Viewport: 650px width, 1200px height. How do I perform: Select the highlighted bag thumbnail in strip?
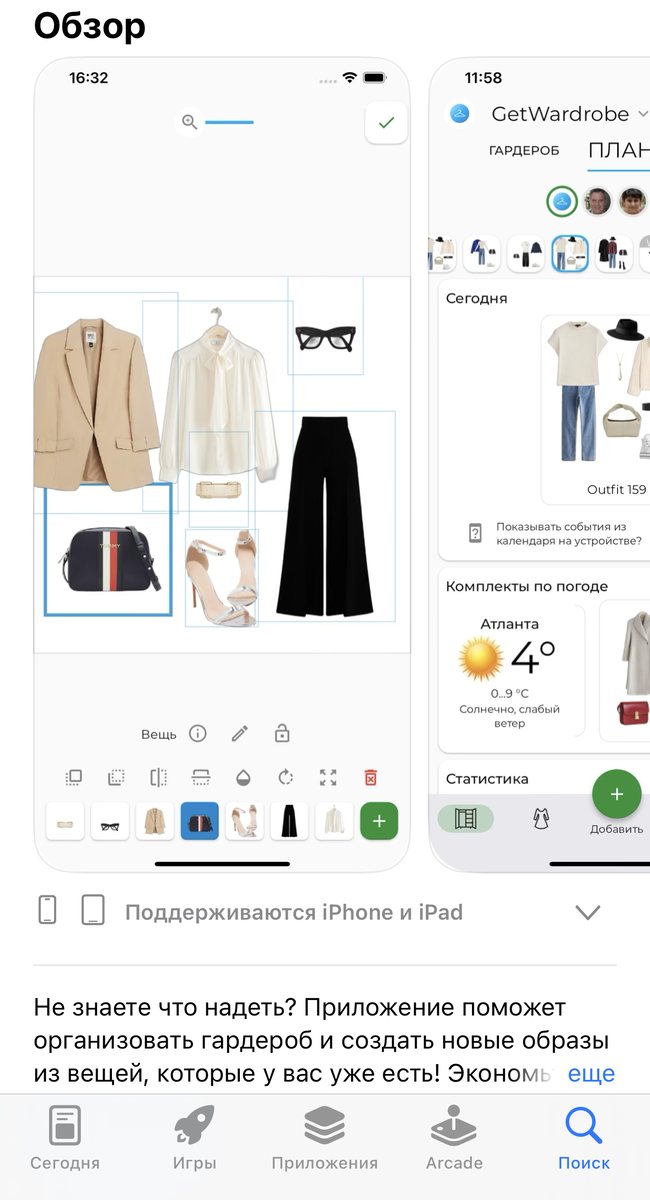coord(200,821)
